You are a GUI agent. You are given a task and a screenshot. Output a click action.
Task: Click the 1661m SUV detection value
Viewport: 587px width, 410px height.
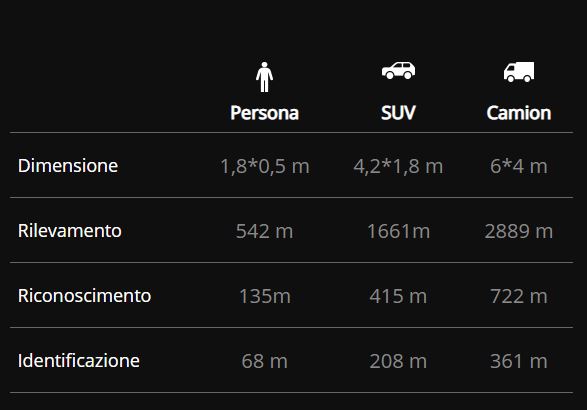(398, 231)
